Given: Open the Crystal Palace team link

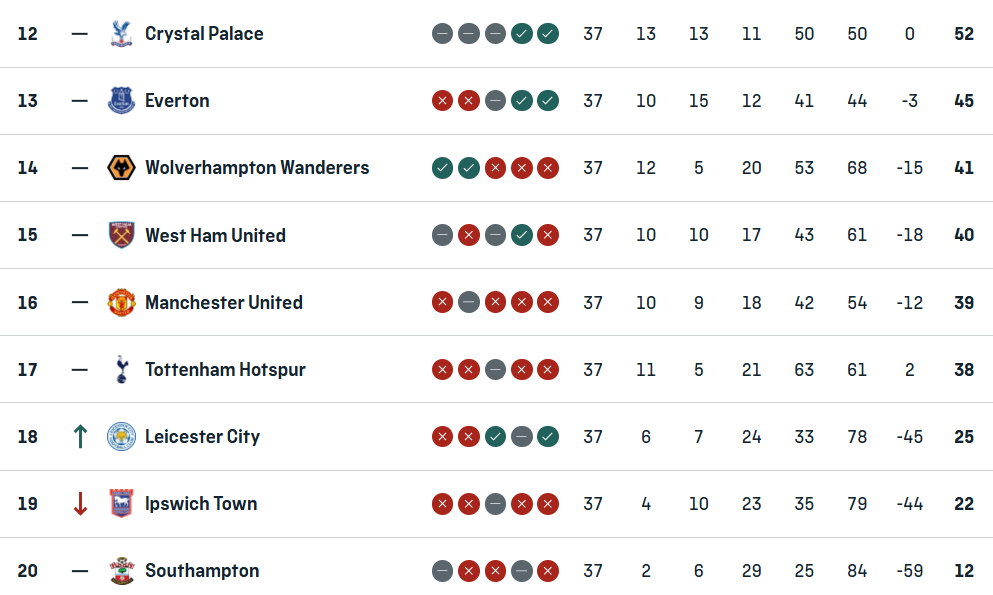Looking at the screenshot, I should (x=204, y=34).
